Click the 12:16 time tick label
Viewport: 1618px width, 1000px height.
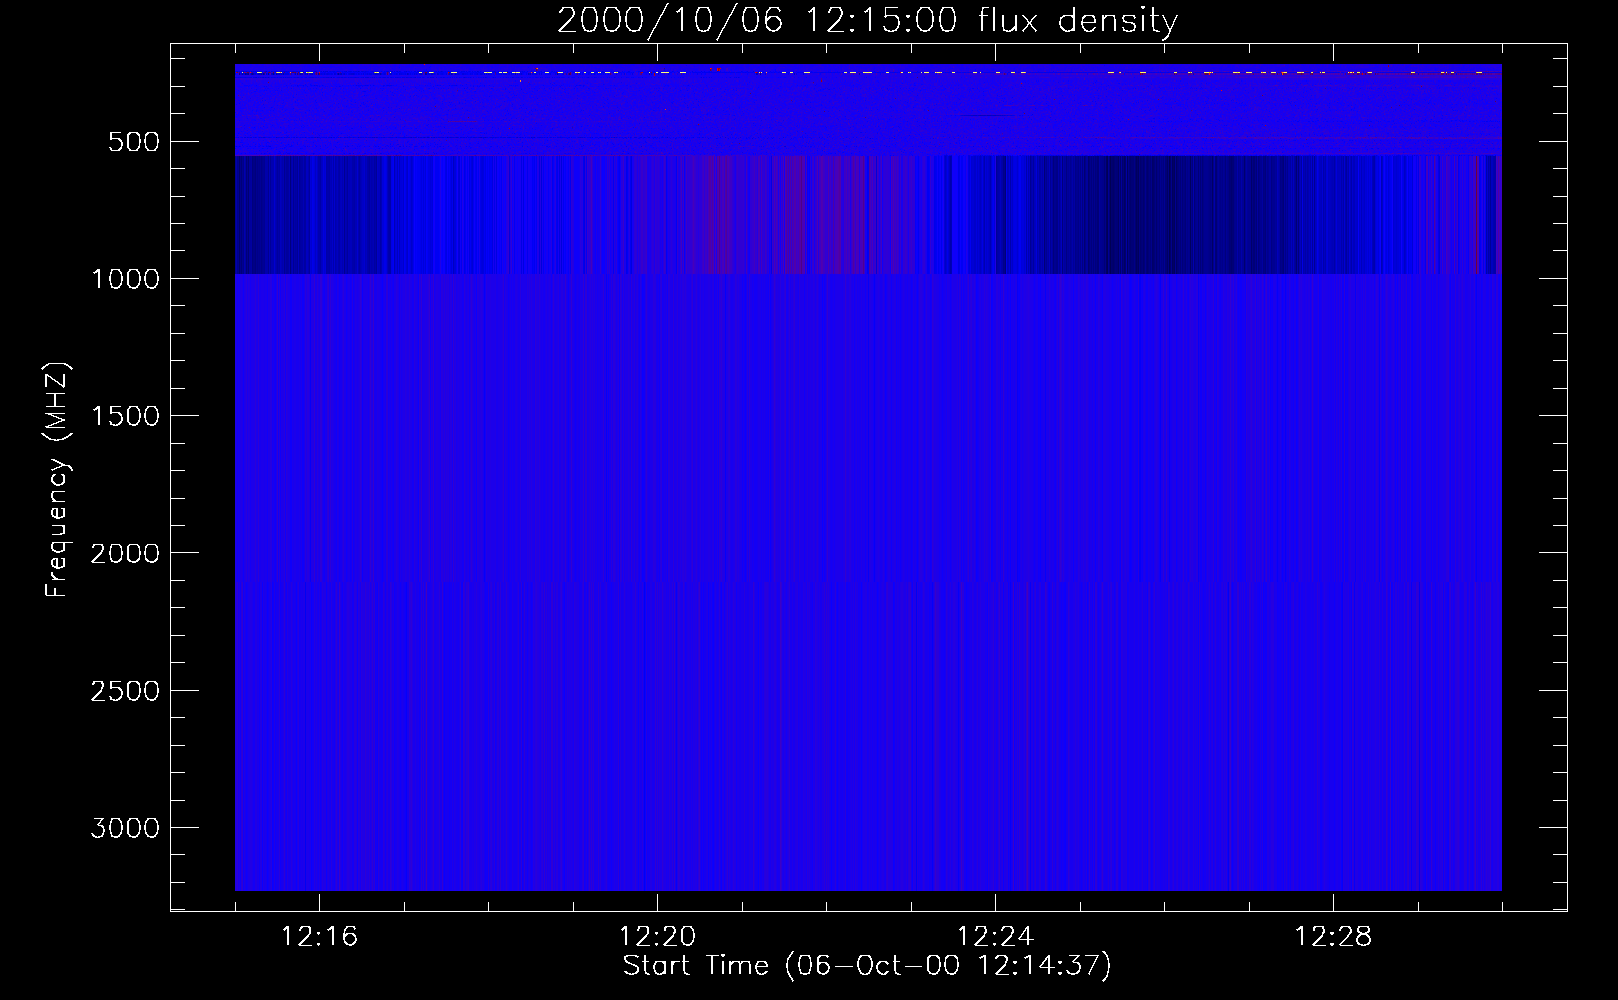[319, 937]
